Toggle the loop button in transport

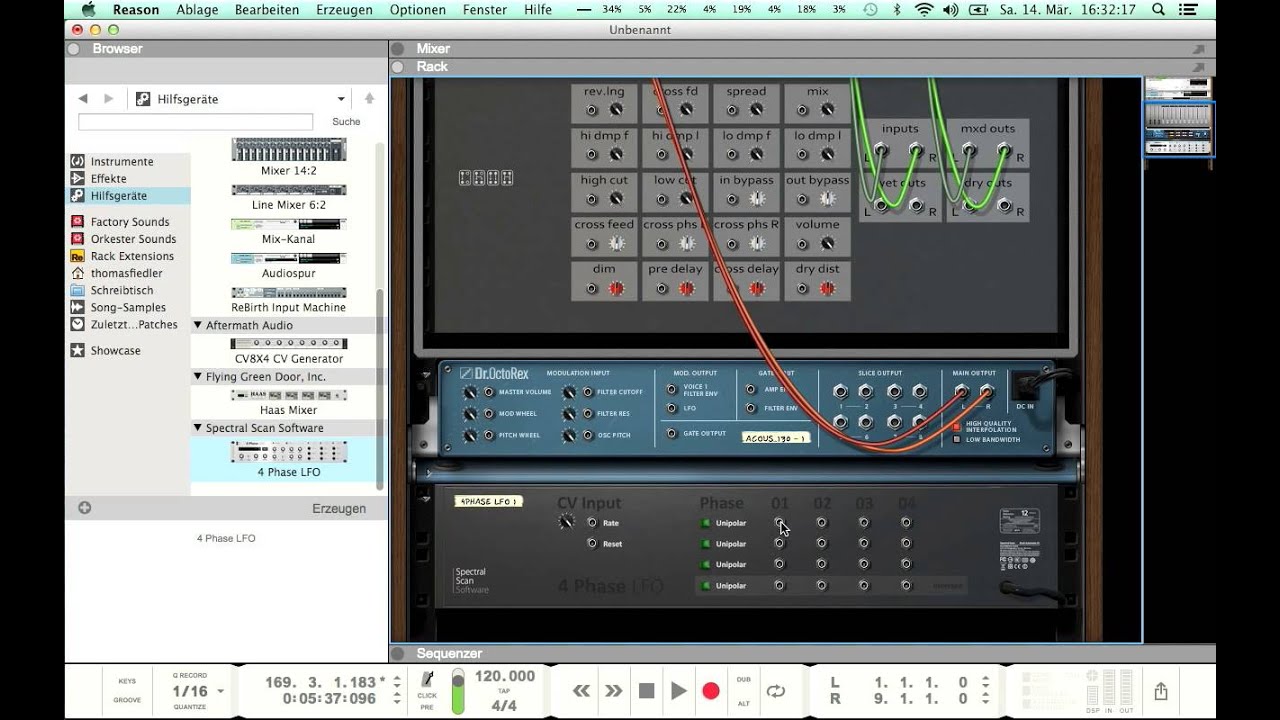point(775,690)
